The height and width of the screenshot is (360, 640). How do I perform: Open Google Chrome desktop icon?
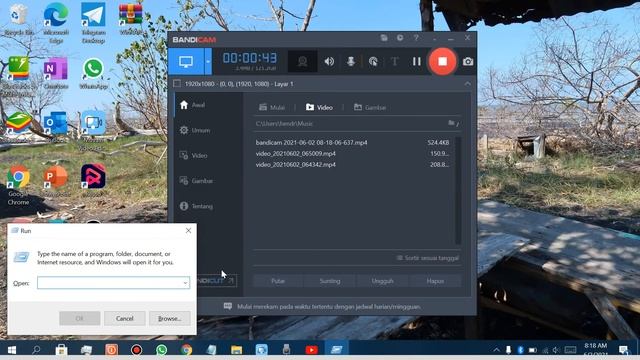coord(18,185)
